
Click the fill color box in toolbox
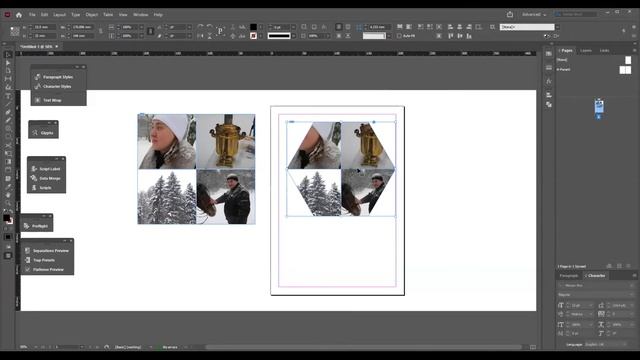pyautogui.click(x=6, y=218)
